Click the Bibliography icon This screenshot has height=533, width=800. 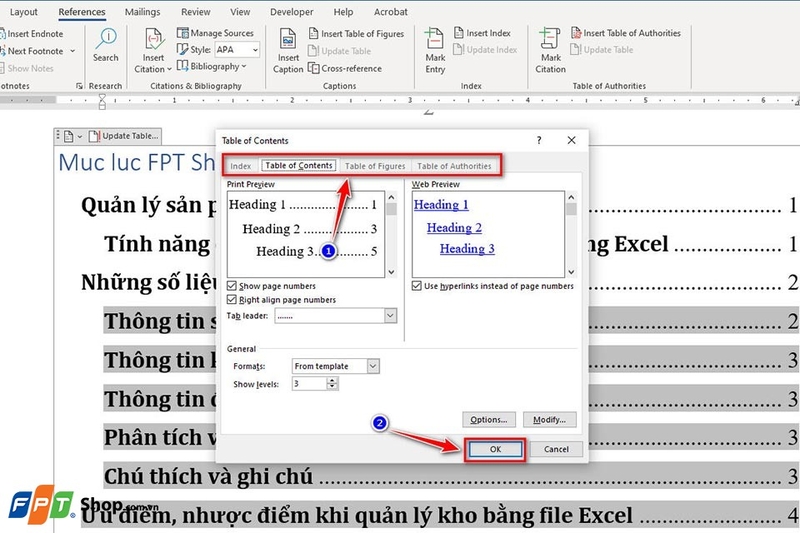pyautogui.click(x=182, y=66)
